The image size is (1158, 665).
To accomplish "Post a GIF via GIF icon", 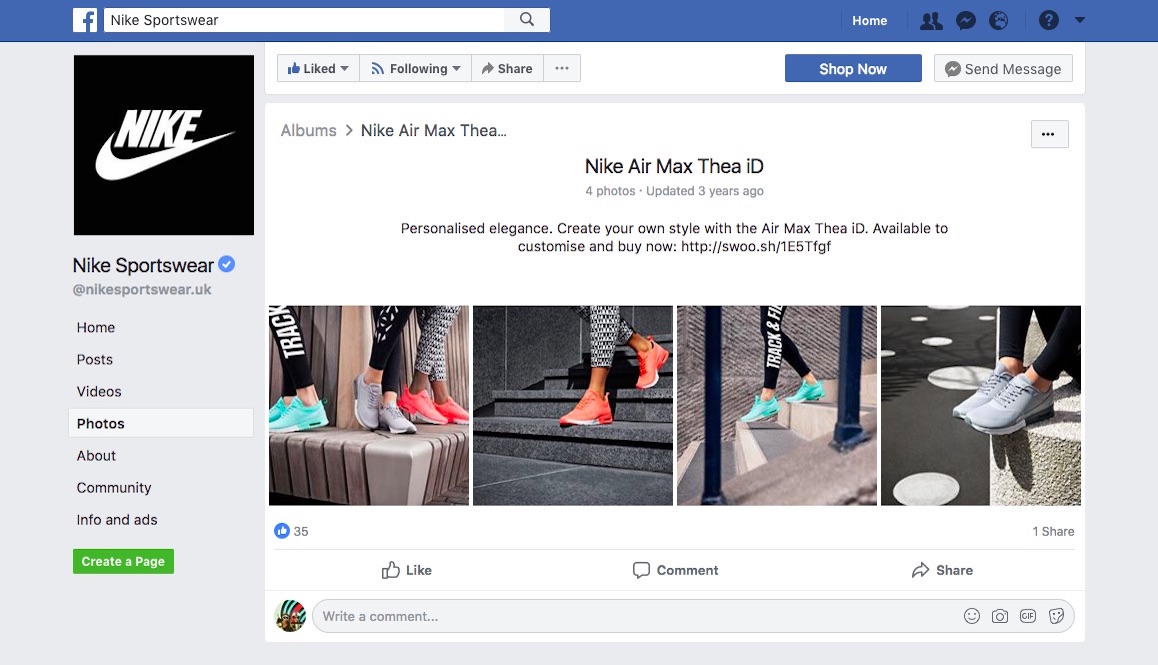I will click(x=1028, y=616).
